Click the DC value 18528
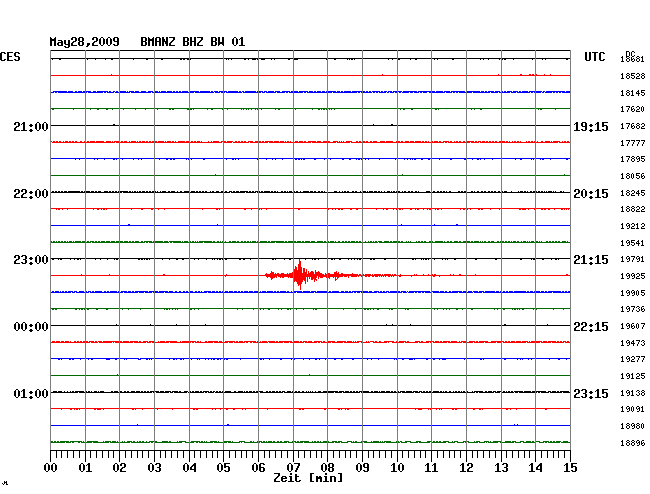Image resolution: width=650 pixels, height=494 pixels. [633, 76]
